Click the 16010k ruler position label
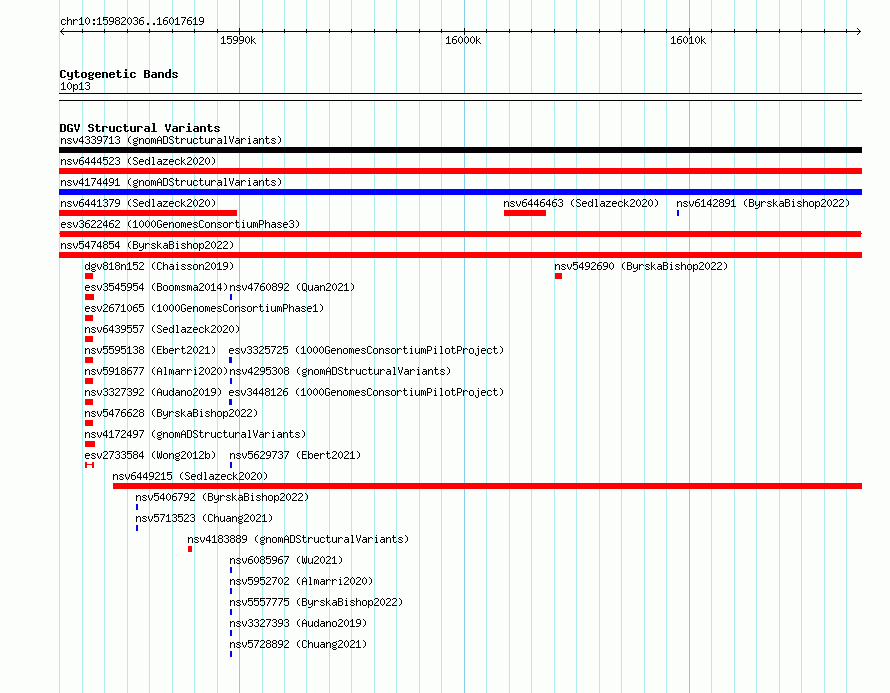The height and width of the screenshot is (693, 890). [688, 40]
